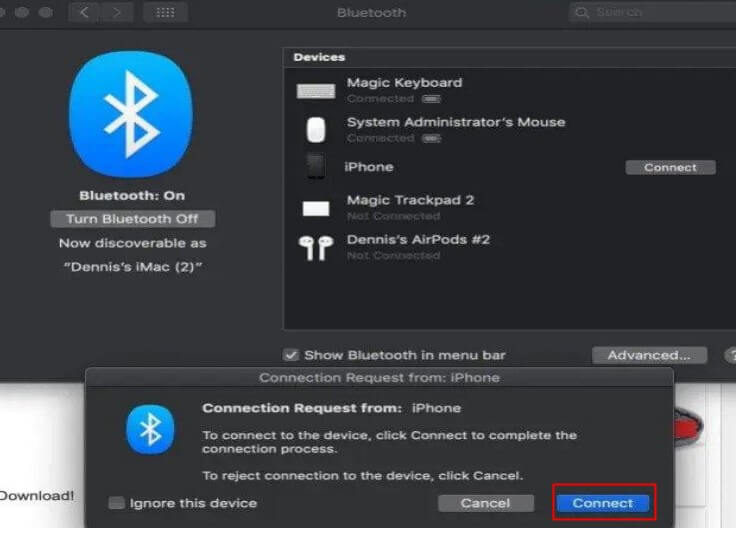Select Dennis's AirPods #2 name
The height and width of the screenshot is (534, 741).
418,240
